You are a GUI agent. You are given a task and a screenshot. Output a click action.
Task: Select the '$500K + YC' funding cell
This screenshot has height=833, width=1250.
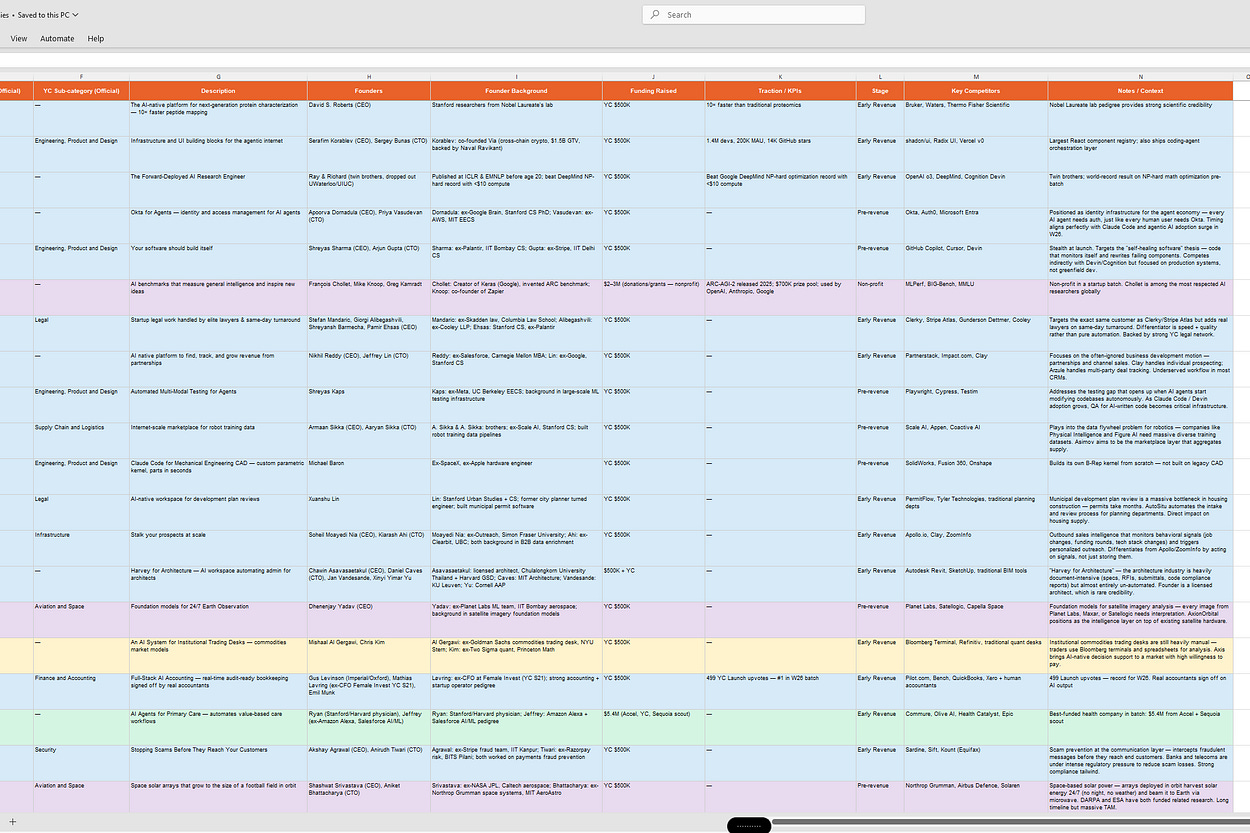click(653, 586)
